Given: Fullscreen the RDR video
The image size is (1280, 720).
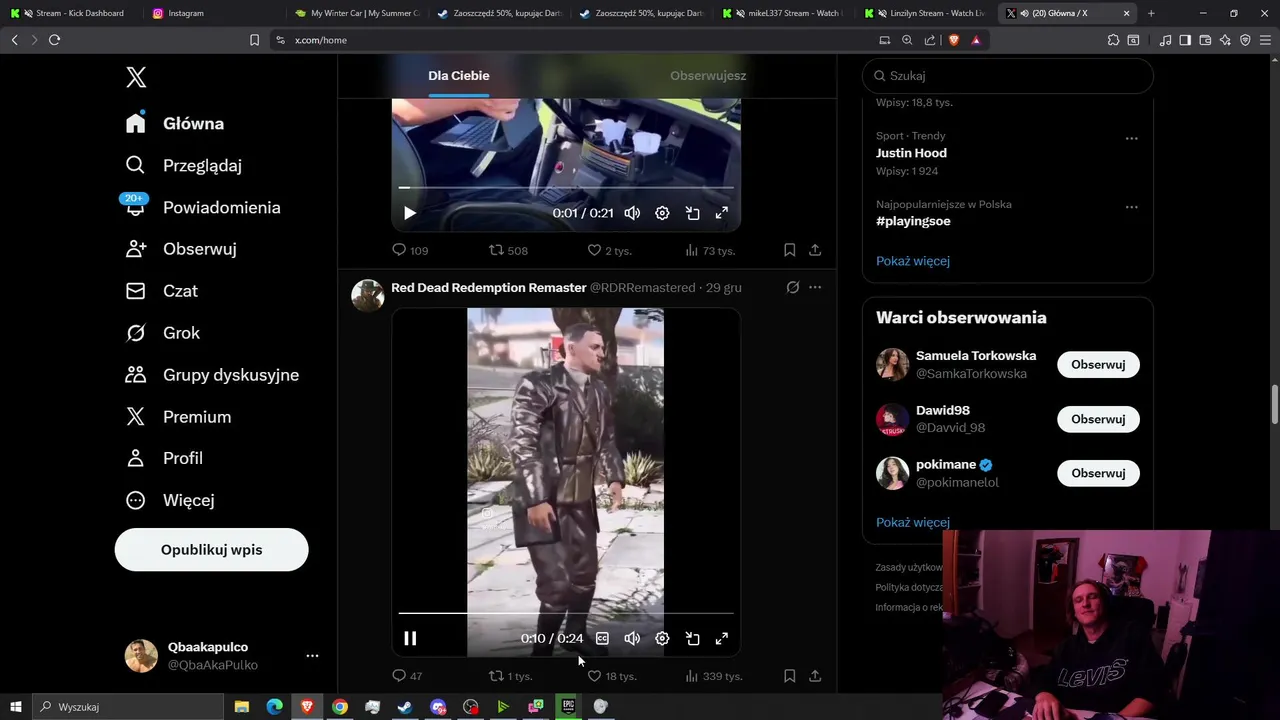Looking at the screenshot, I should (722, 638).
